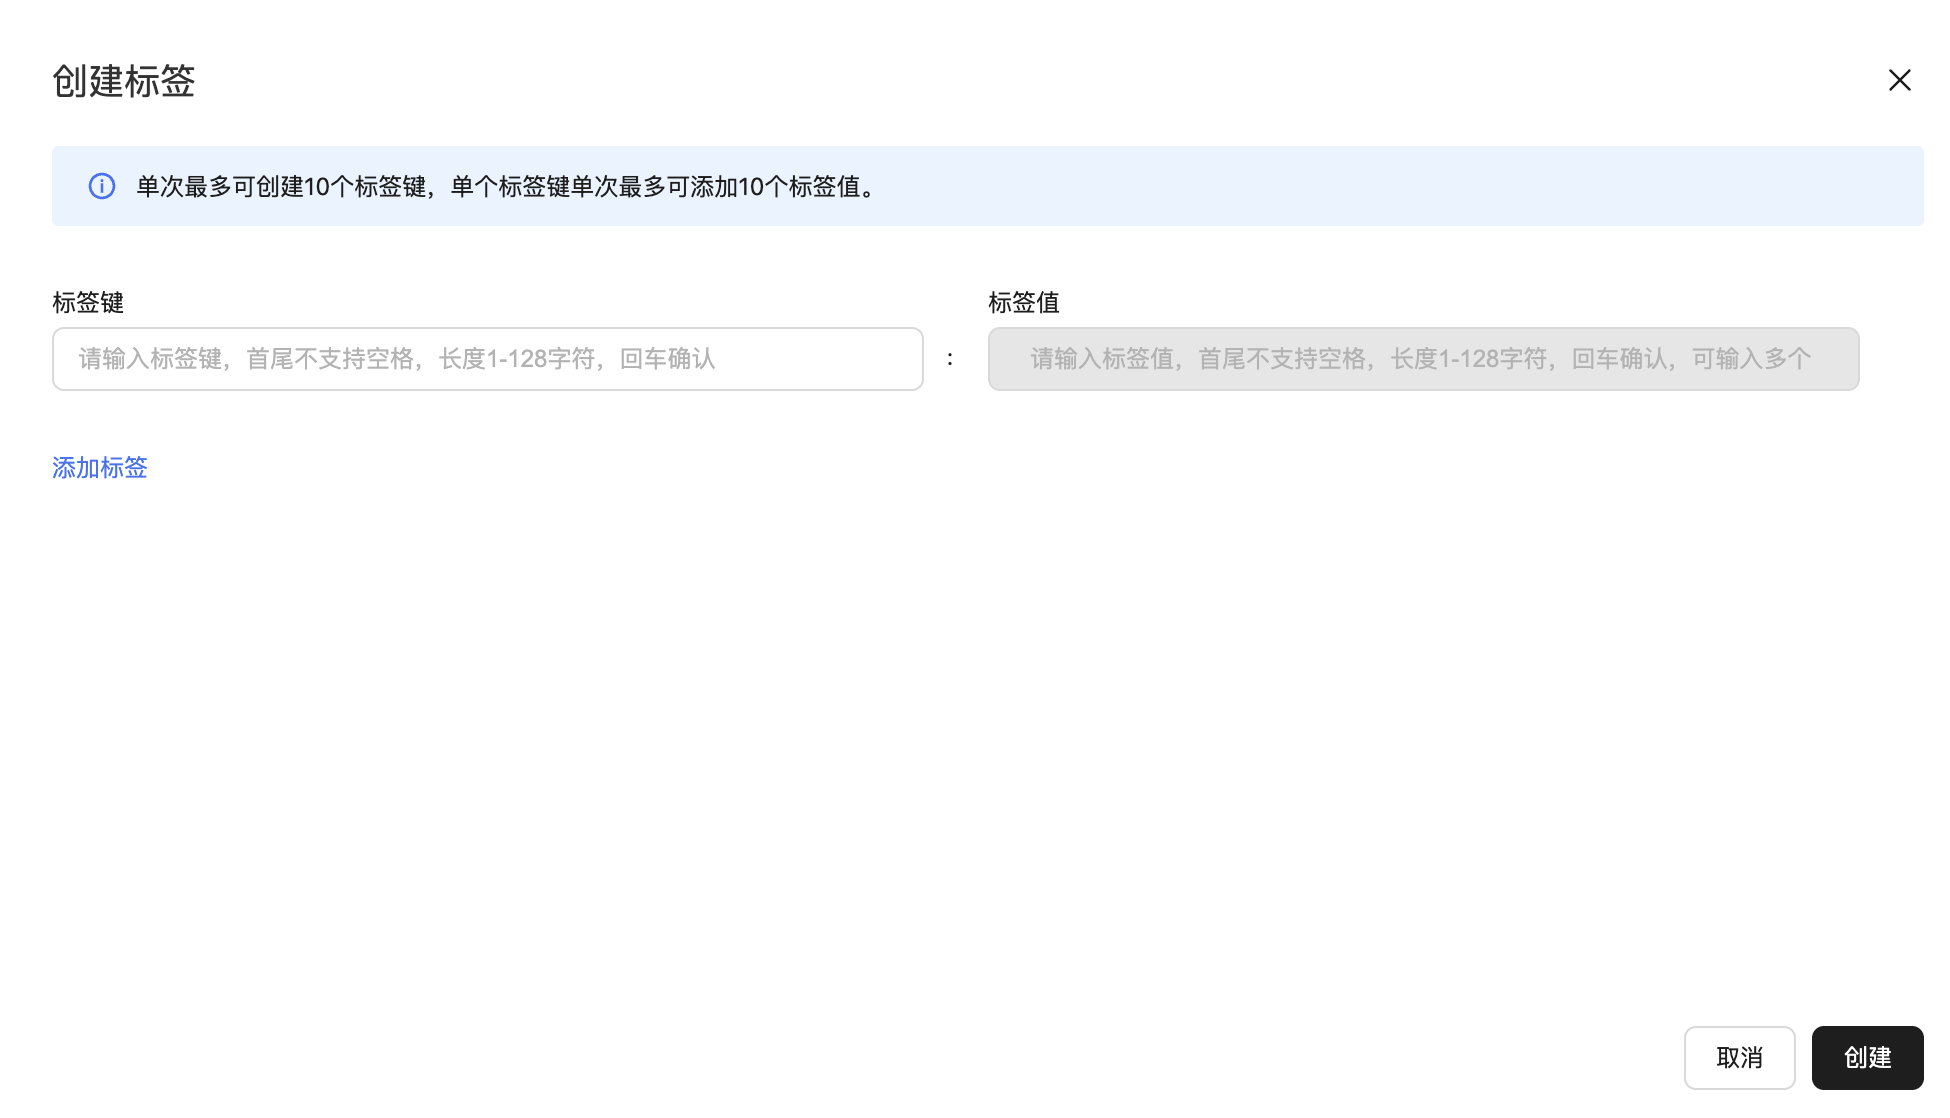This screenshot has height=1118, width=1950.
Task: Confirm tag creation with 创建
Action: click(1867, 1057)
